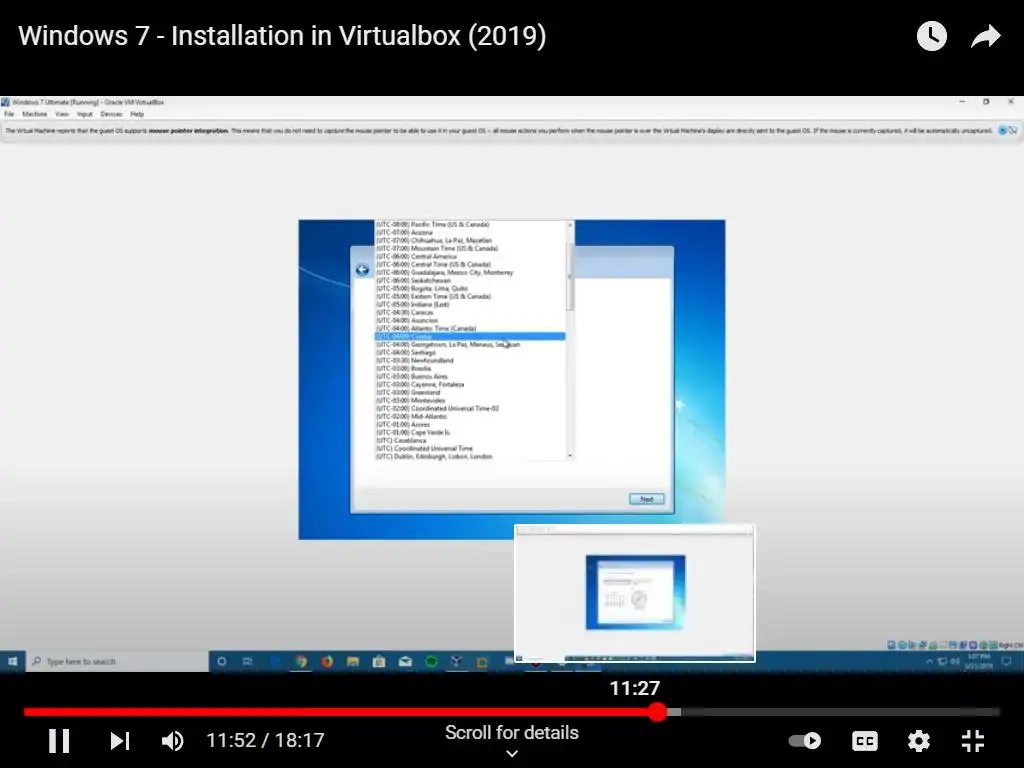Screen dimensions: 1024x768
Task: Open the VirtualBox File menu
Action: point(9,114)
